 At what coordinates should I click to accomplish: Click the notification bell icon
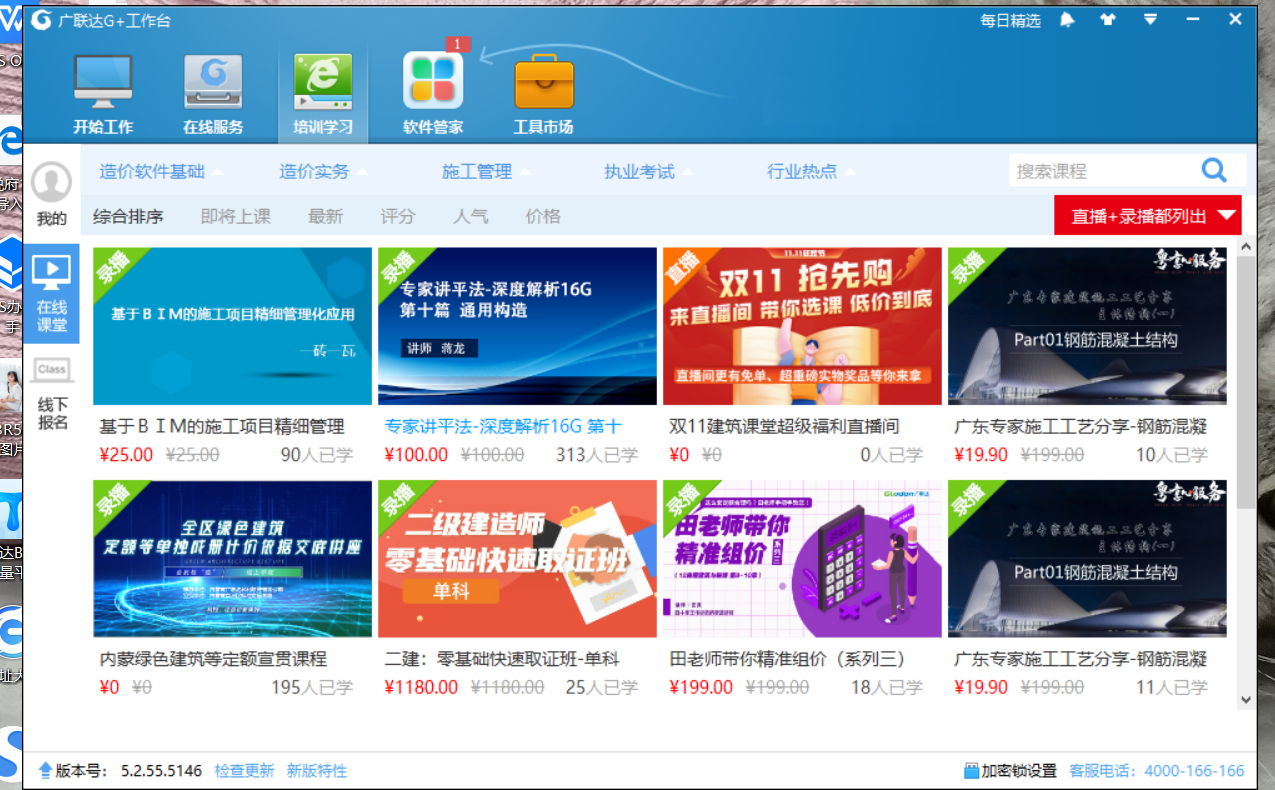tap(1067, 20)
